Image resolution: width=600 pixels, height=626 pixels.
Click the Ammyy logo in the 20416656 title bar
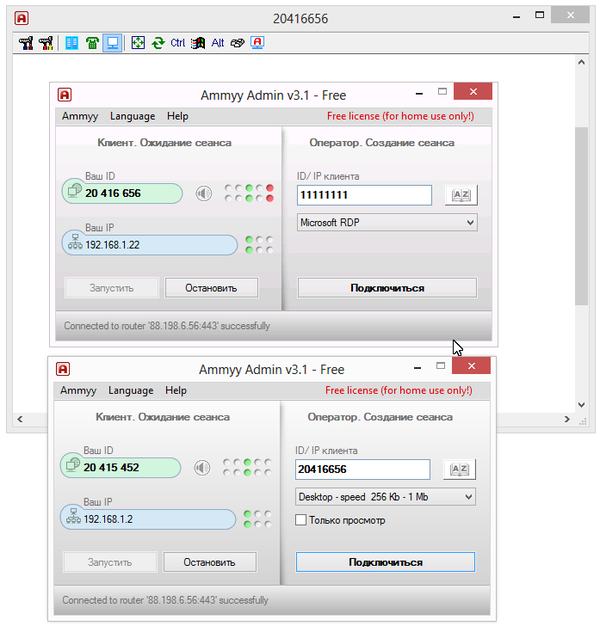point(22,18)
